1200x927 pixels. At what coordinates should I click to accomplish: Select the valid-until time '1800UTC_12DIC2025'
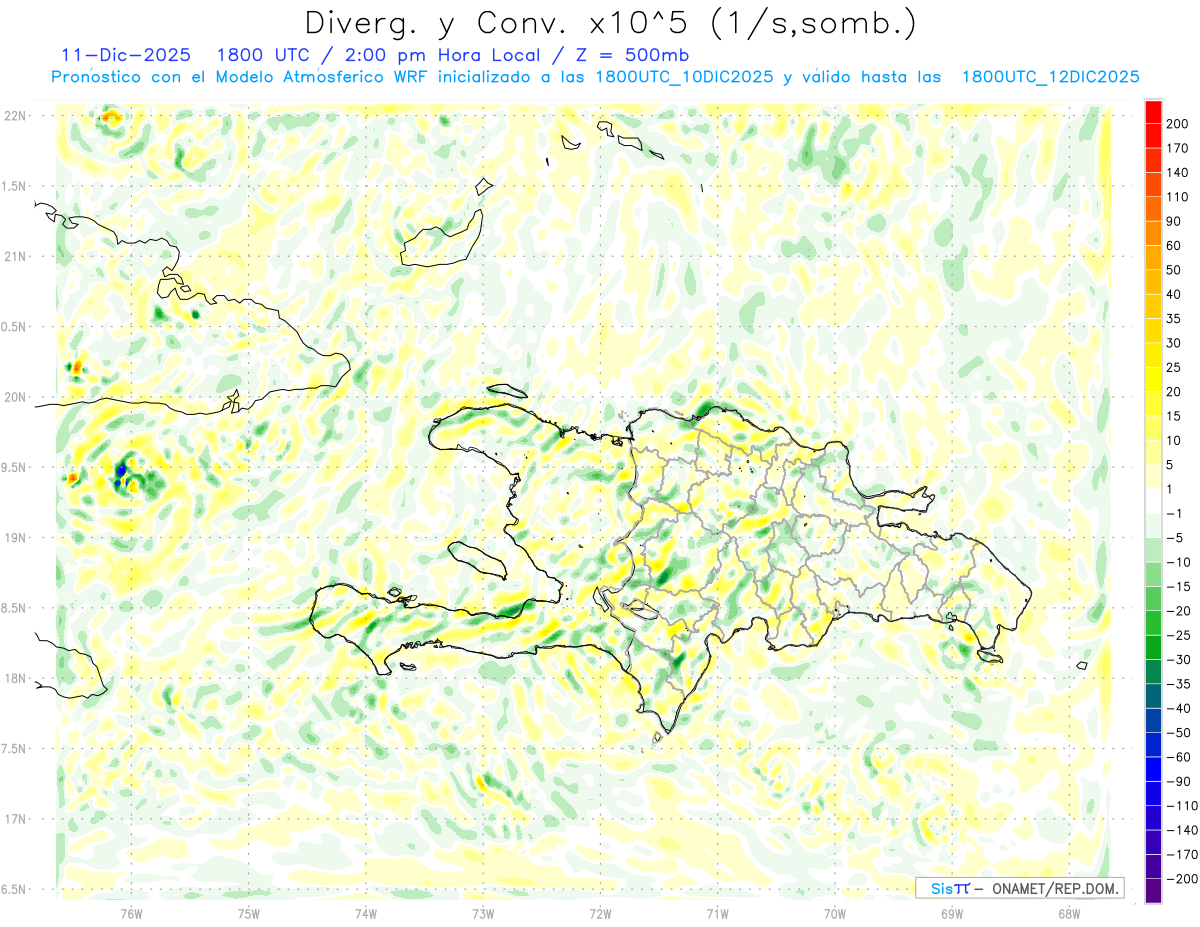click(x=1051, y=77)
